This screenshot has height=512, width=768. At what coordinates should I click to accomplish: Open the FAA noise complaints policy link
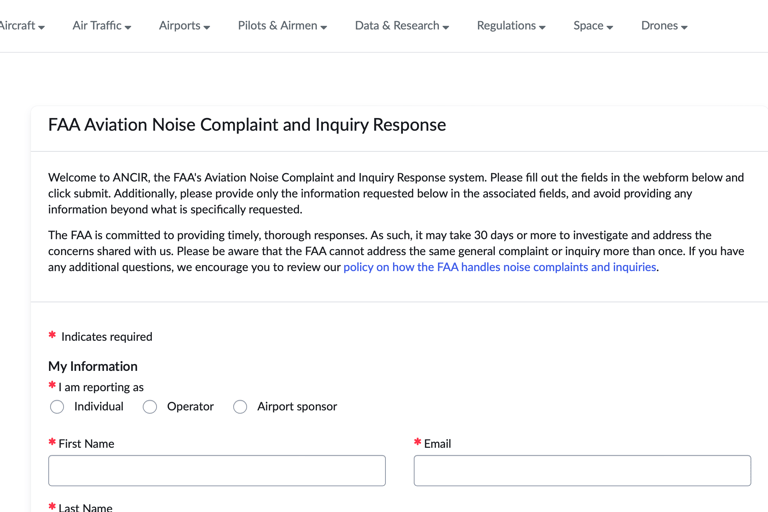500,267
